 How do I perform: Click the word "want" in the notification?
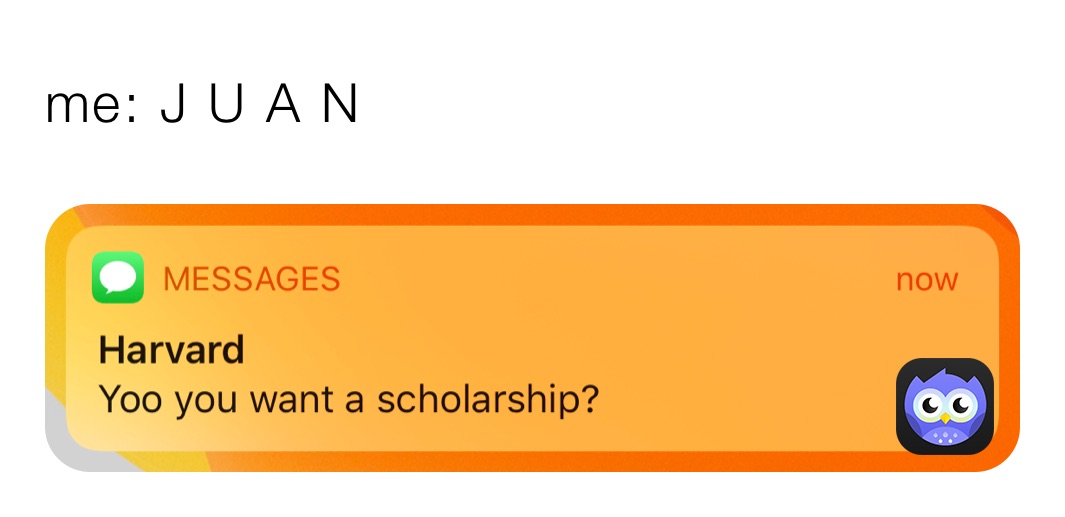point(285,400)
